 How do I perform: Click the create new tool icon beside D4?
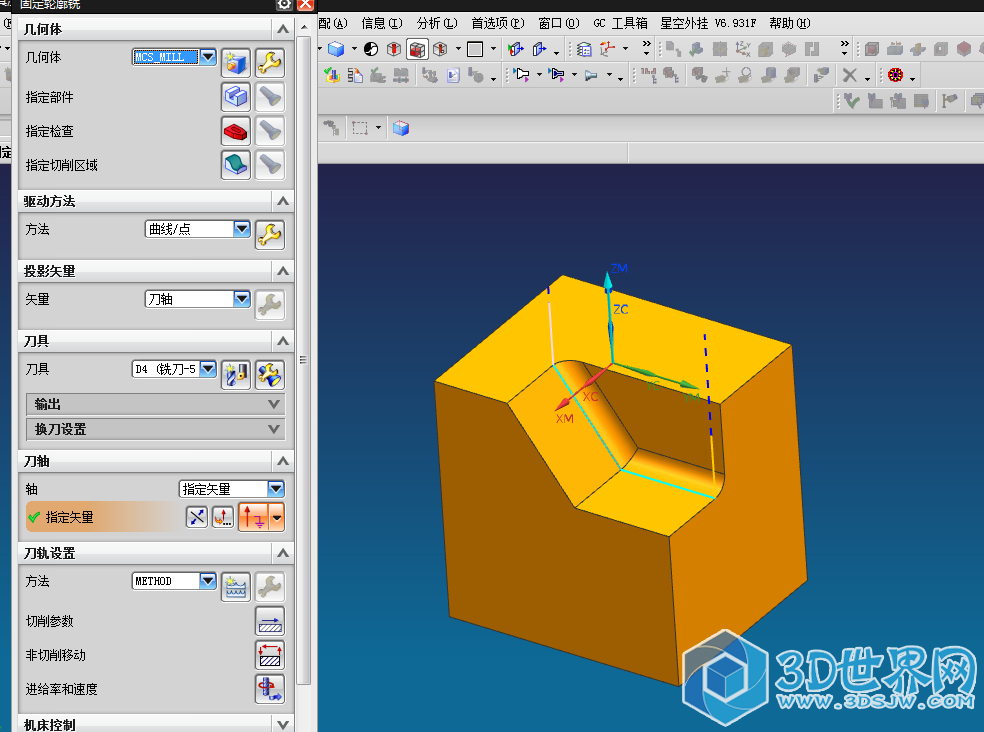pos(235,375)
